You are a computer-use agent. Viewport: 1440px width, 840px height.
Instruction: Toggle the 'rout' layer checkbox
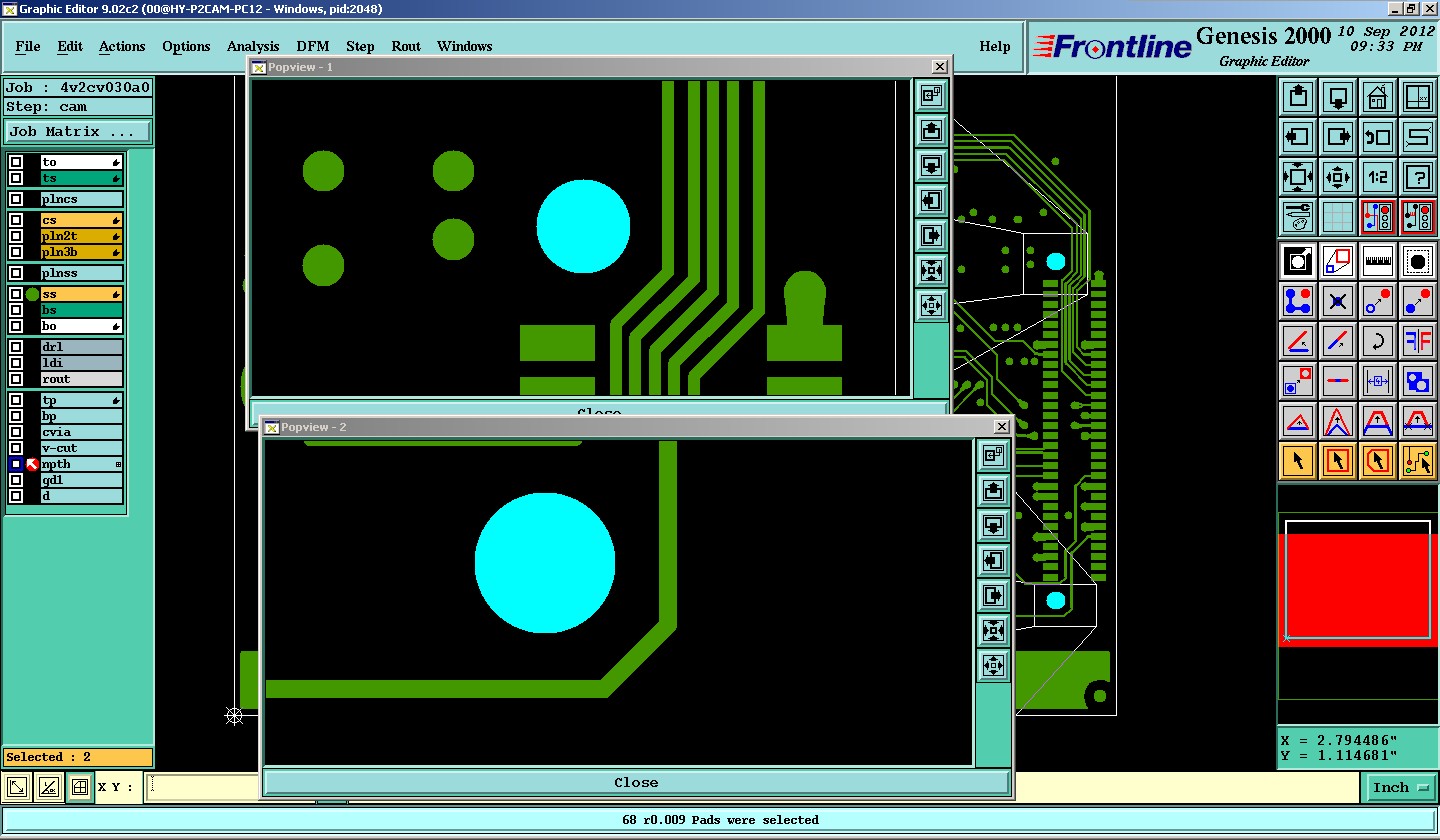pyautogui.click(x=16, y=379)
